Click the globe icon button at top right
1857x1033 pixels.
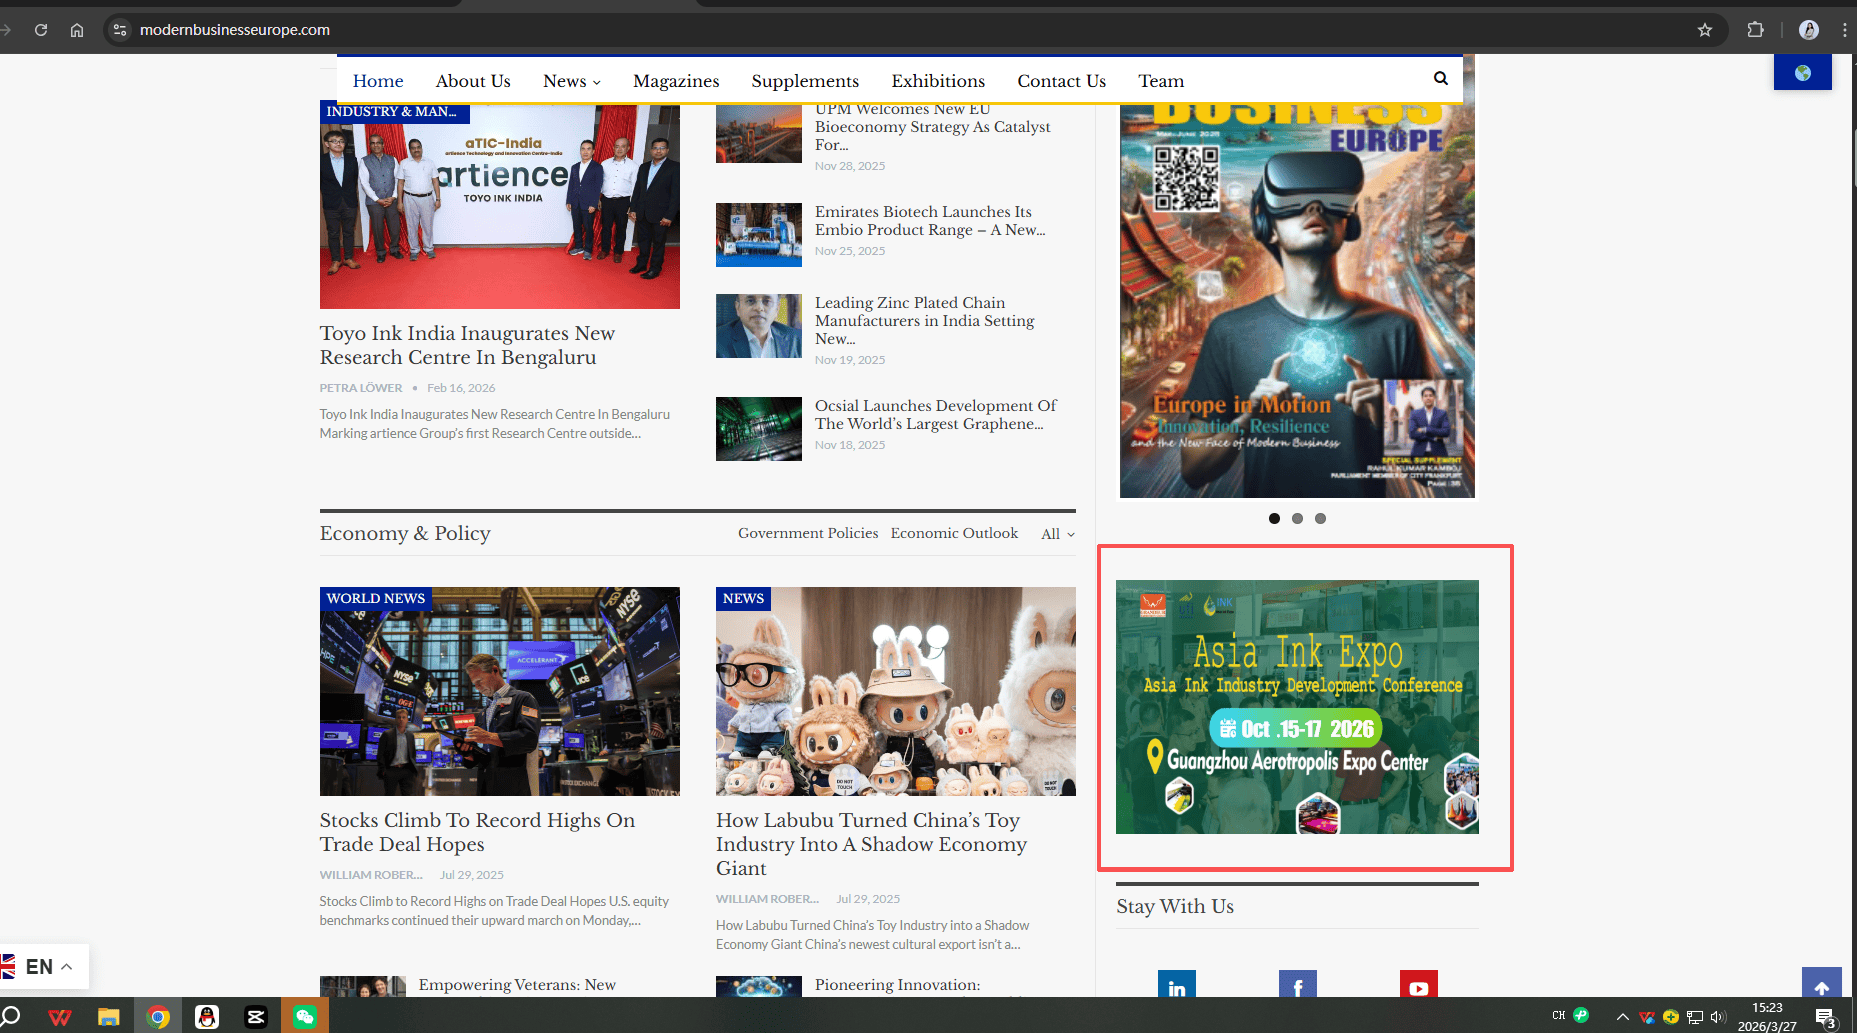[1802, 73]
